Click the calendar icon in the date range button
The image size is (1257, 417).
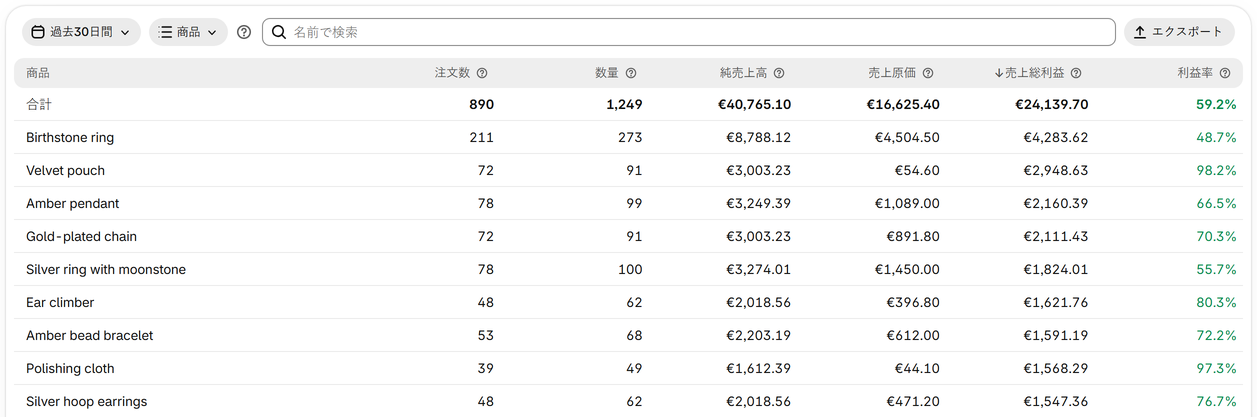pos(38,32)
